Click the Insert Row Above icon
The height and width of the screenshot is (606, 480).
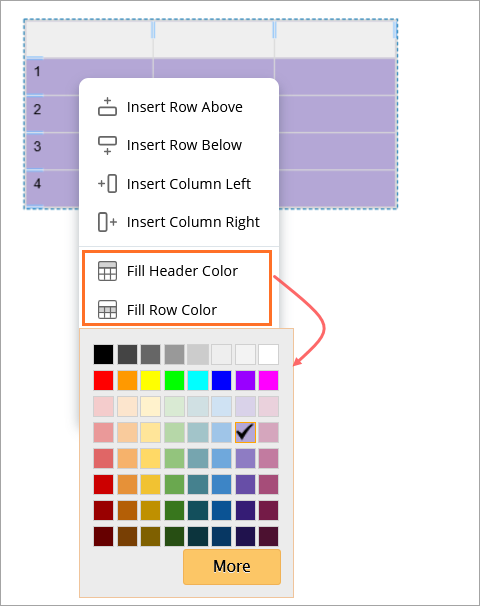[107, 107]
